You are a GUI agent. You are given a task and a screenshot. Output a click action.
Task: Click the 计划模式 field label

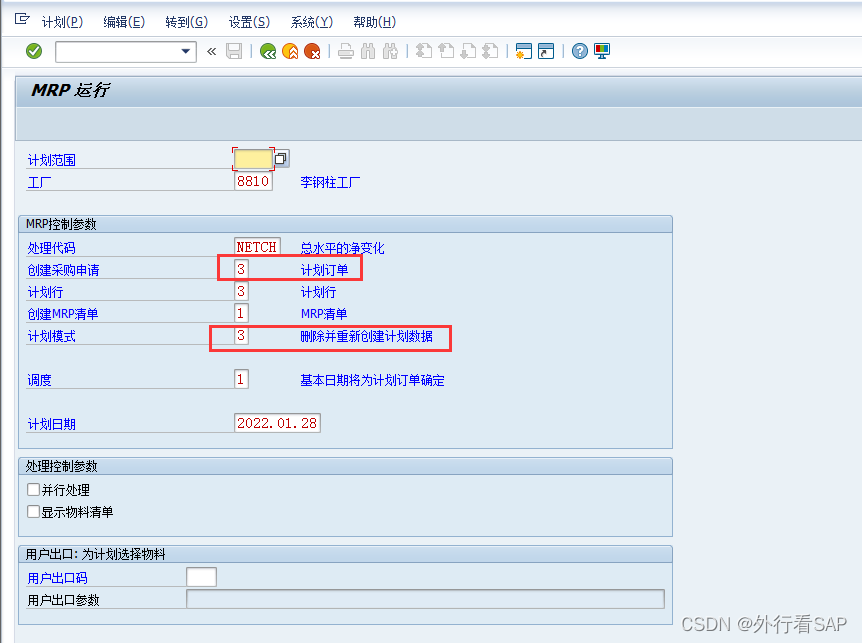52,336
